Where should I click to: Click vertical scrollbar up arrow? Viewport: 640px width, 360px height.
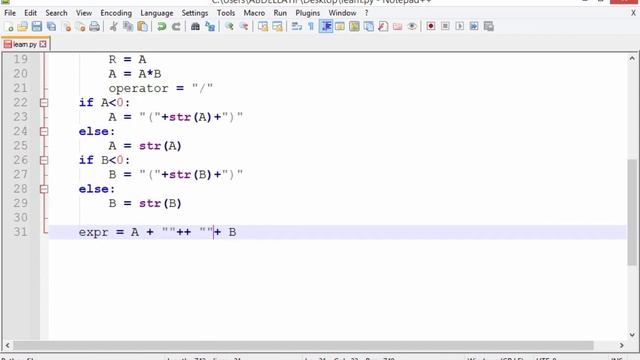(x=632, y=59)
